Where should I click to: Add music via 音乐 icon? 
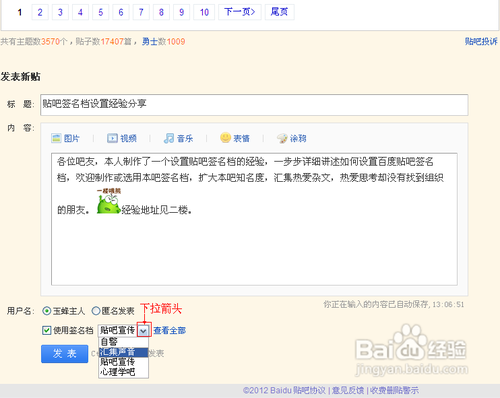pos(178,138)
